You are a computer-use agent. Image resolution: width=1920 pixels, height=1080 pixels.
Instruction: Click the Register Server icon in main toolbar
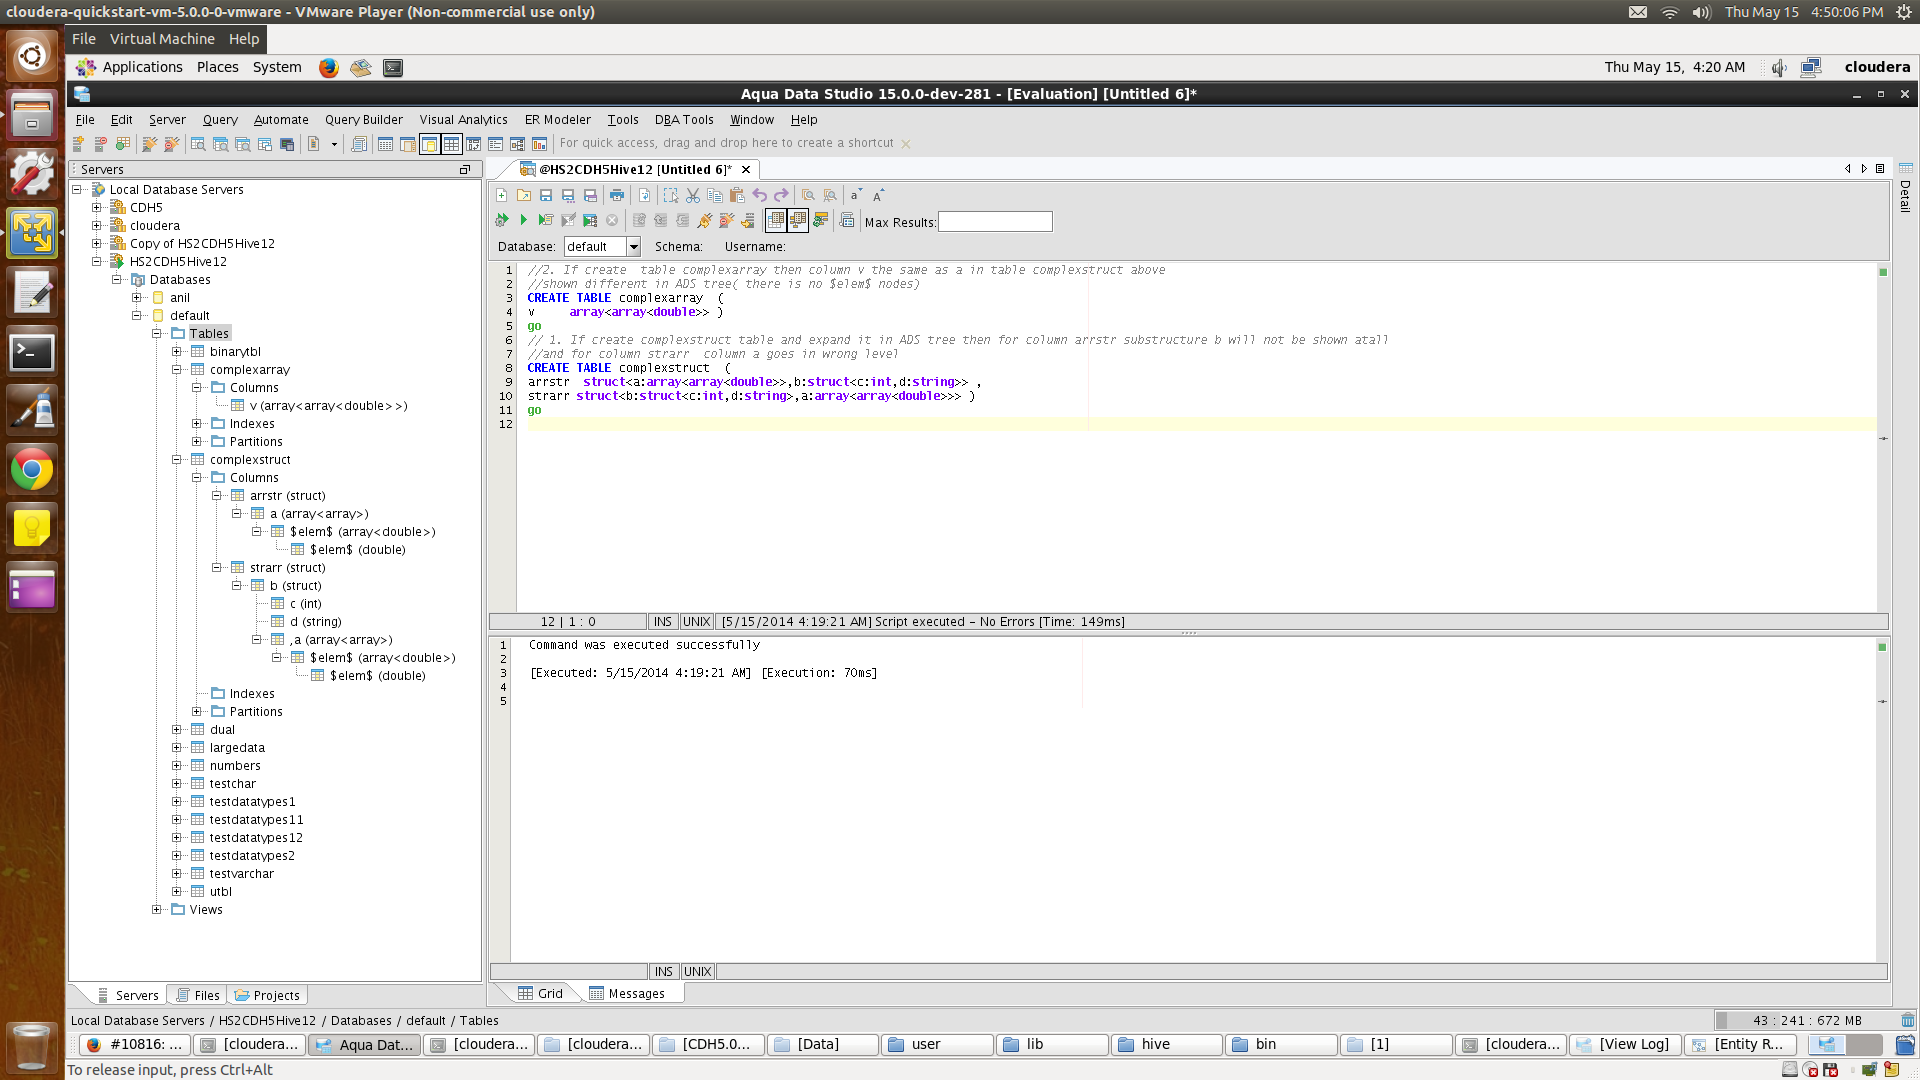coord(78,144)
